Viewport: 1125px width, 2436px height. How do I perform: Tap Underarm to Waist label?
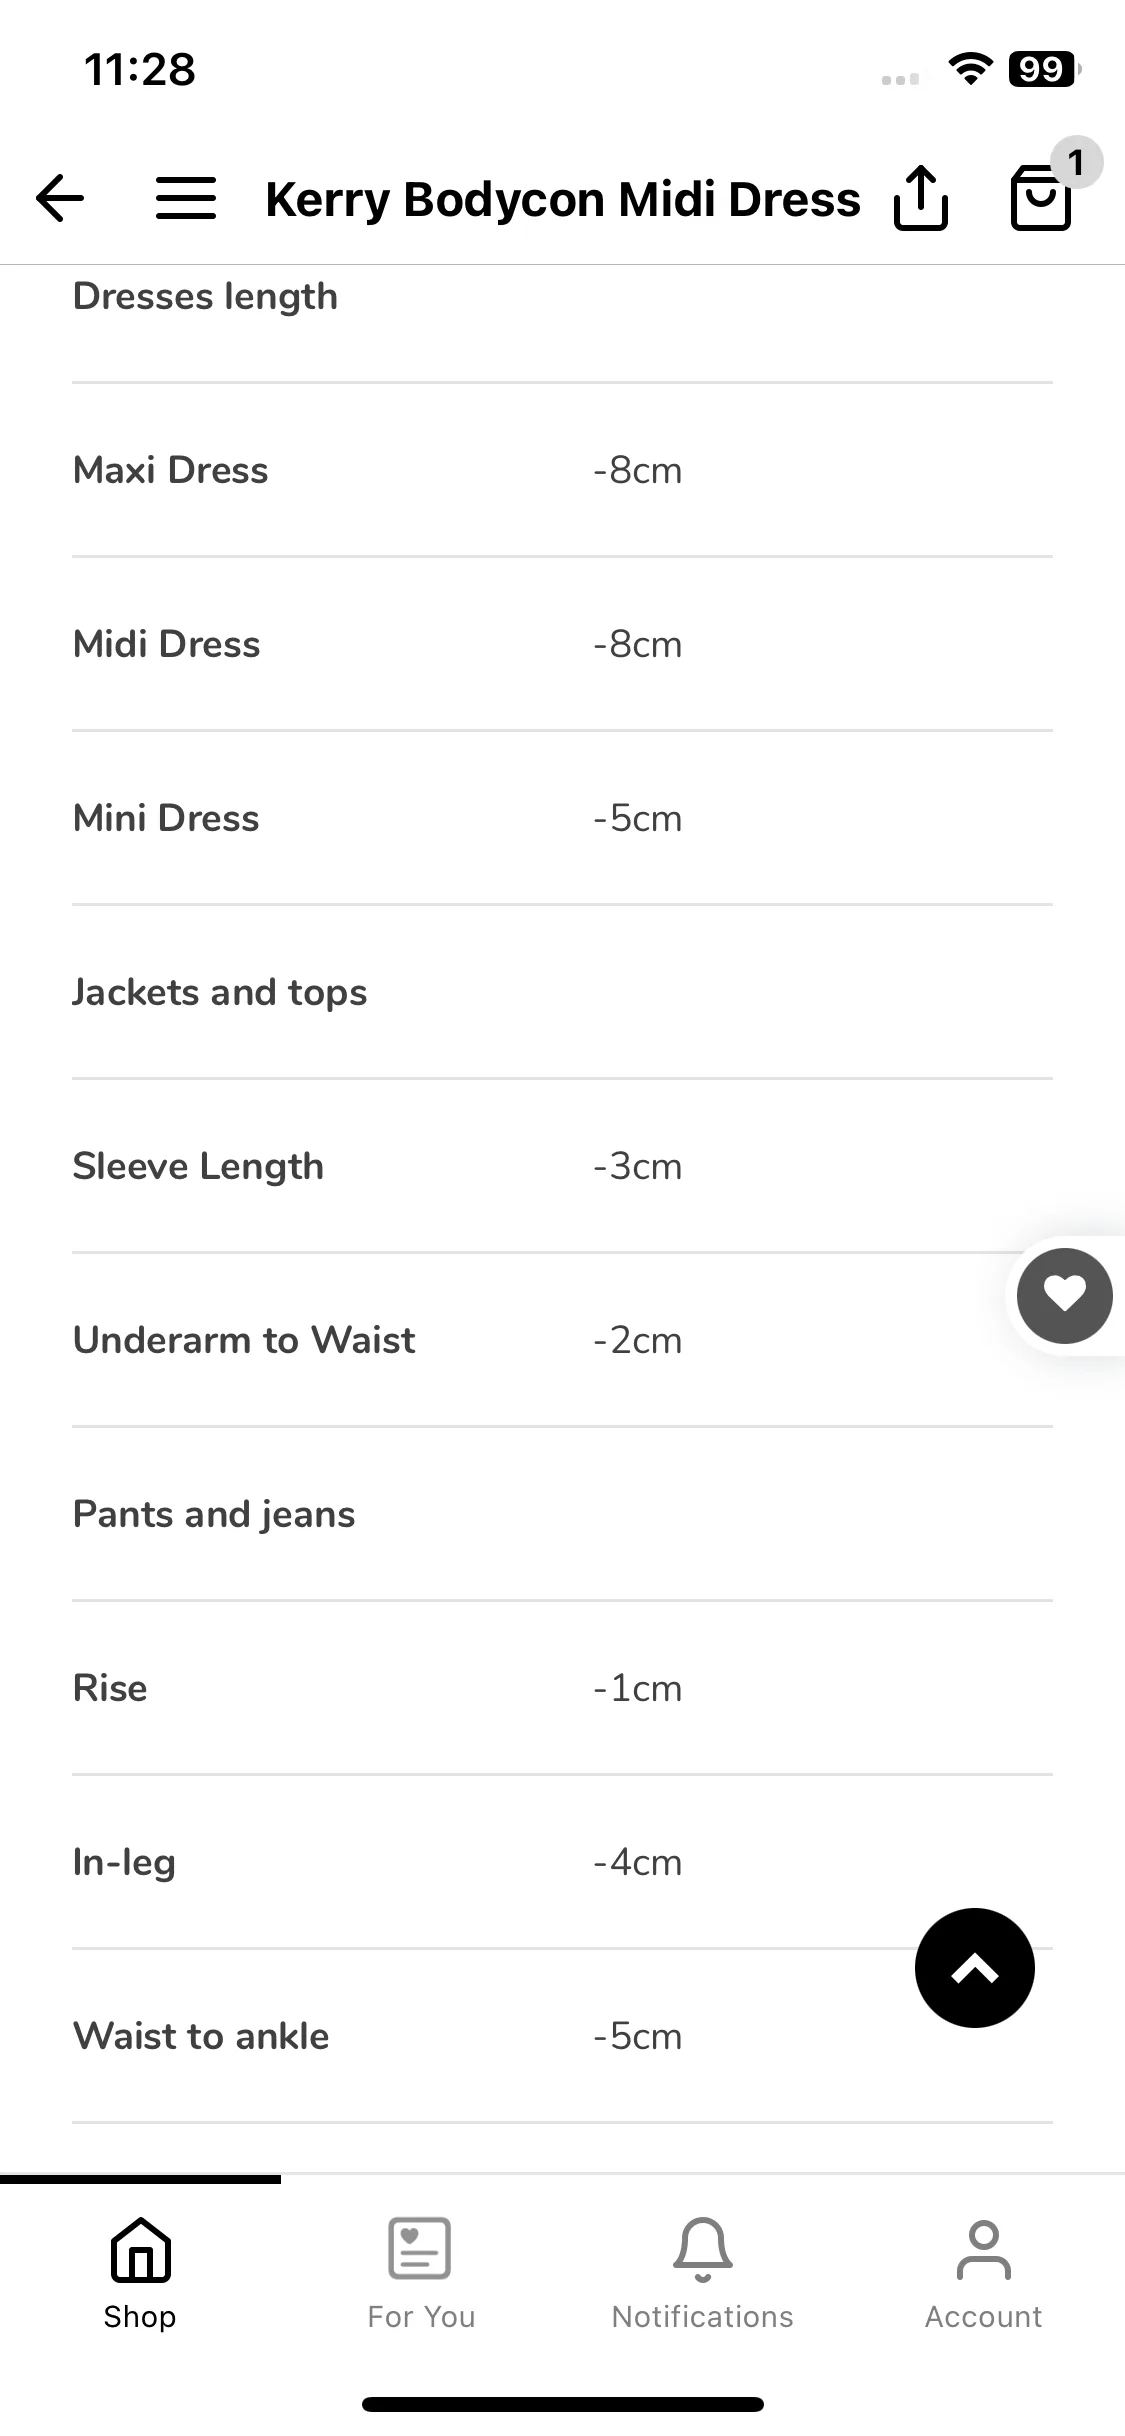click(x=244, y=1340)
